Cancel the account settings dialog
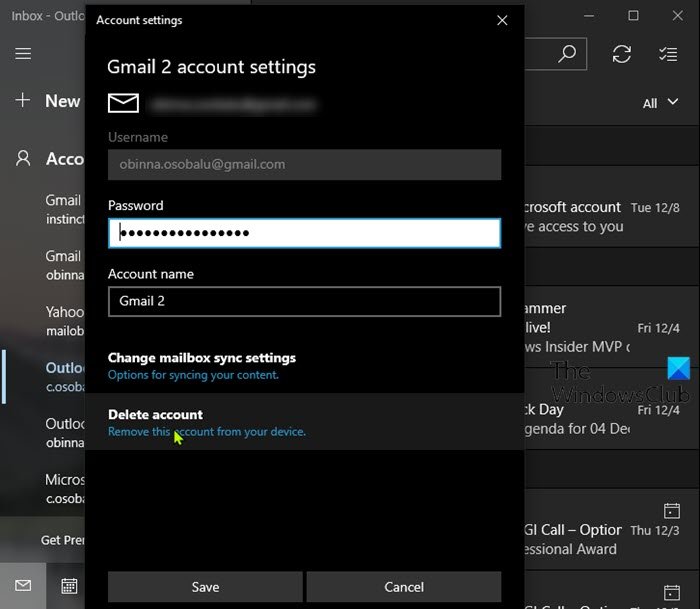Viewport: 700px width, 609px height. coord(404,587)
